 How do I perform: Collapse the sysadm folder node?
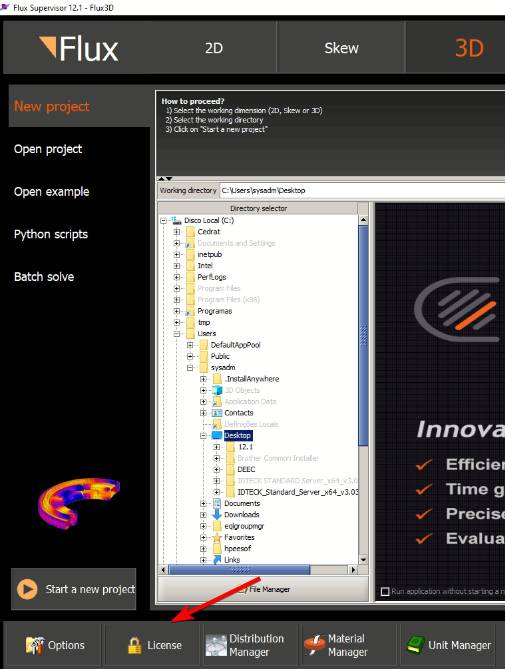coord(190,367)
